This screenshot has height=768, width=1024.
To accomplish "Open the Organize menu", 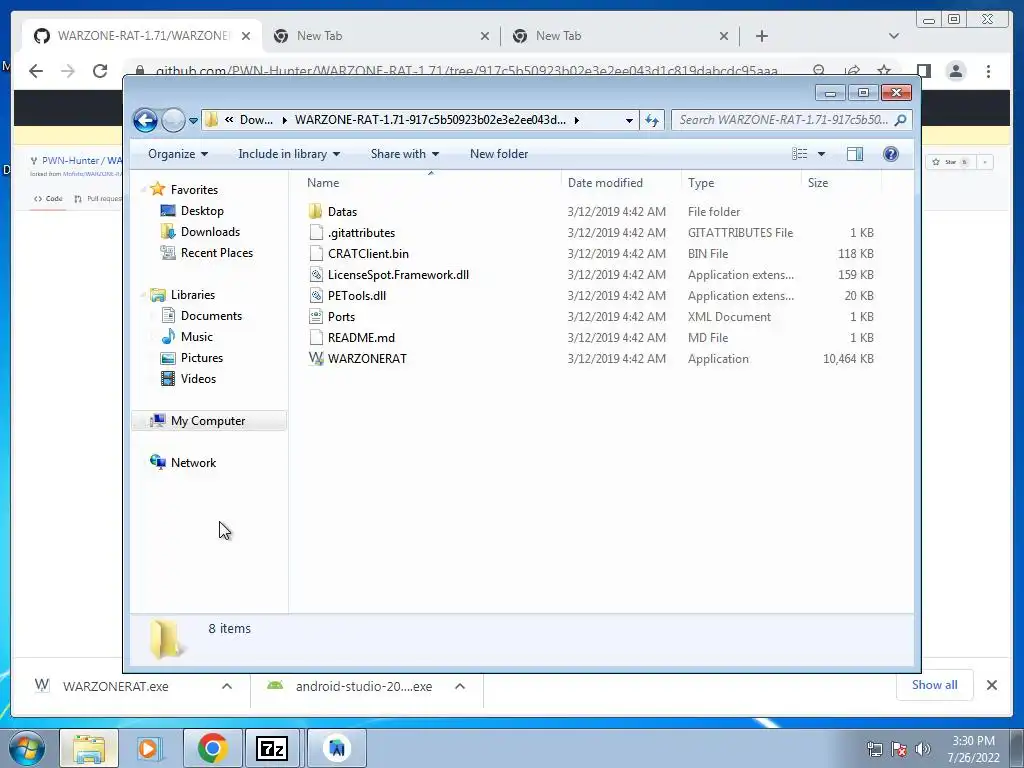I will coord(178,154).
